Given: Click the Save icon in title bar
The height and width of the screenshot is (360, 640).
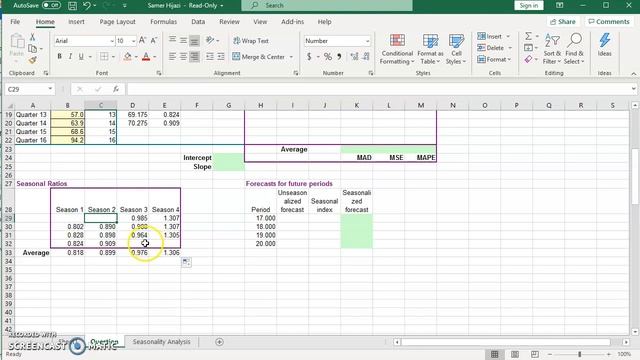Looking at the screenshot, I should tap(72, 6).
